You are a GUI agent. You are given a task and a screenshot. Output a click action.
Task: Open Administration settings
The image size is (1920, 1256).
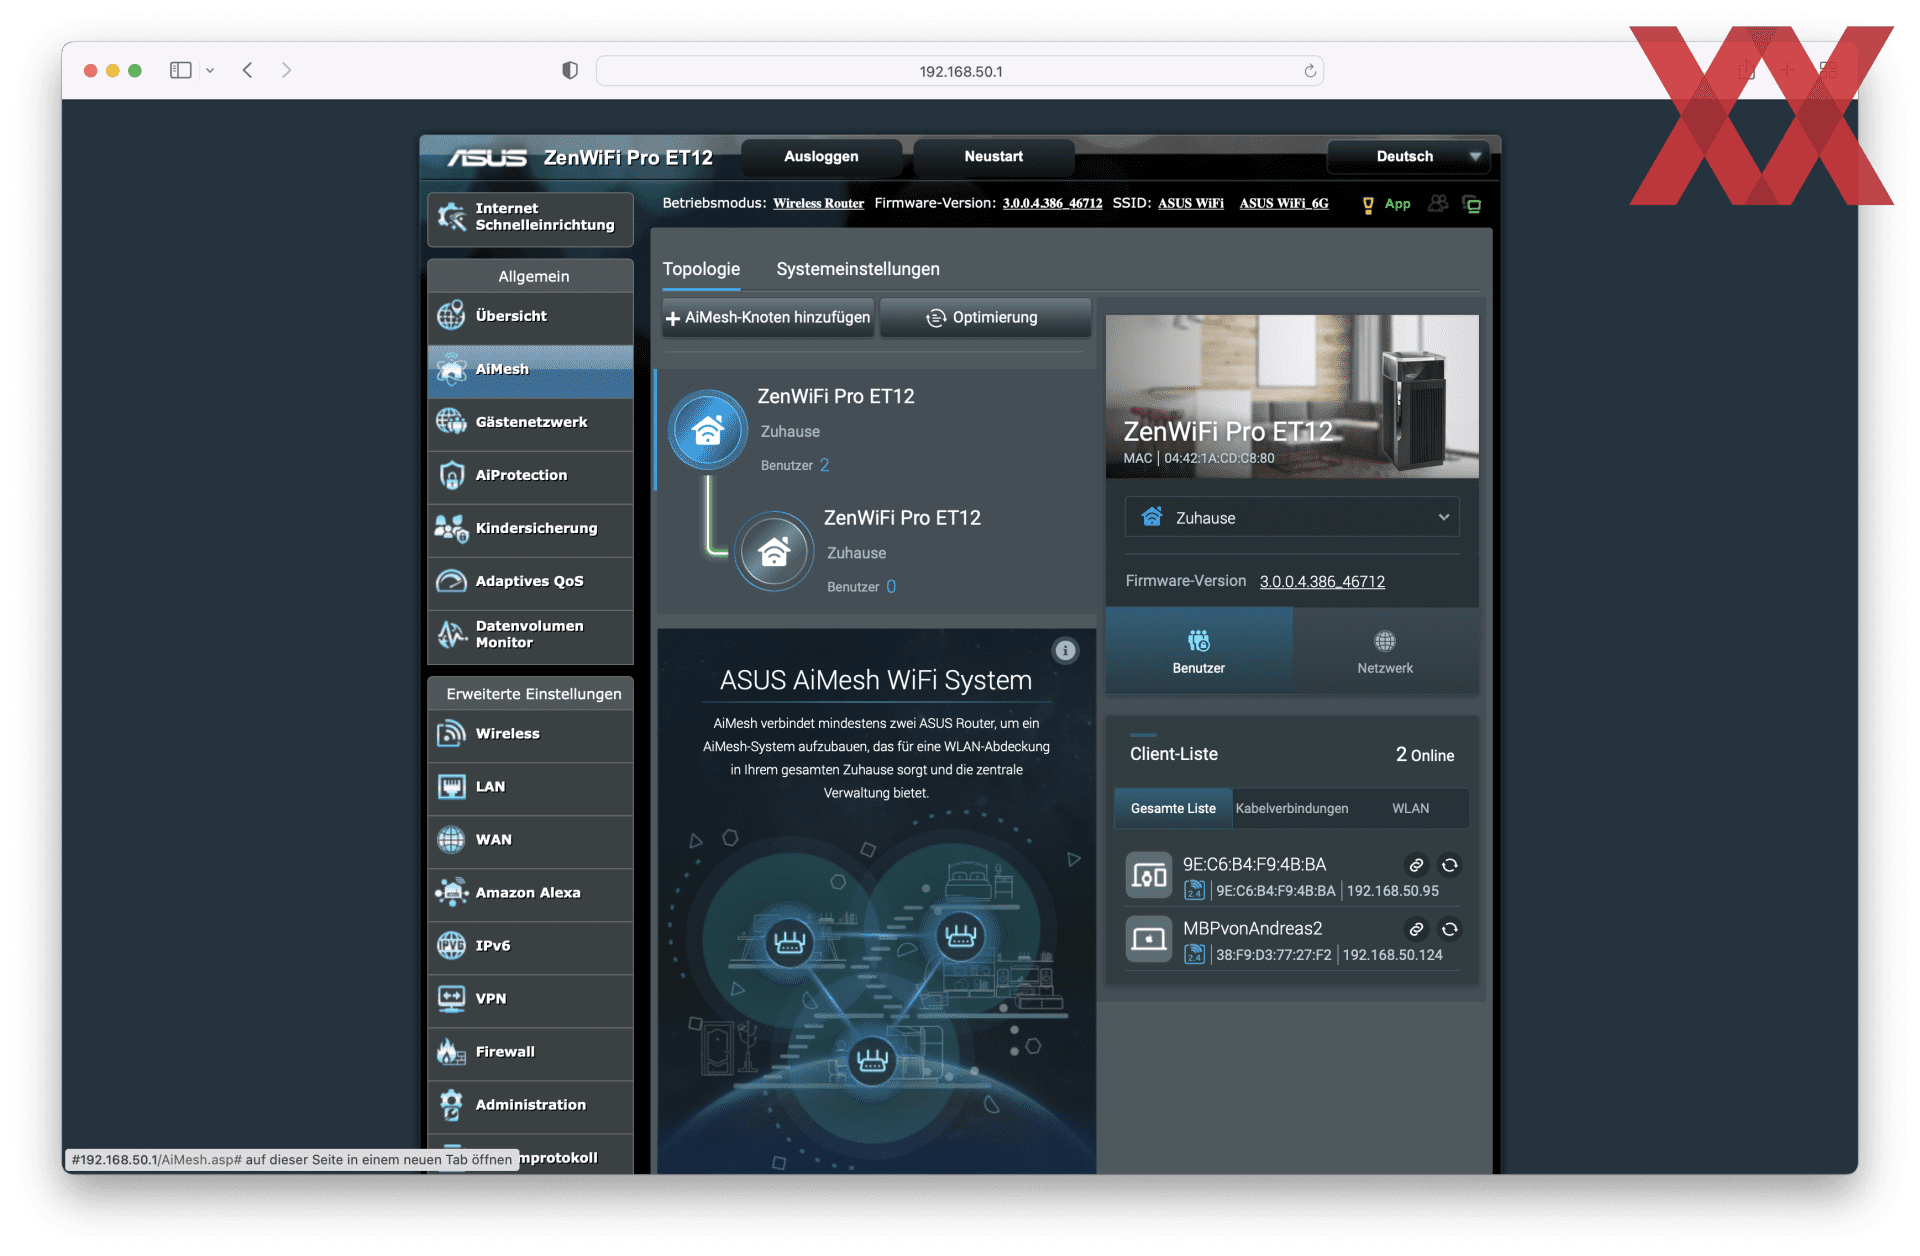[x=530, y=1105]
